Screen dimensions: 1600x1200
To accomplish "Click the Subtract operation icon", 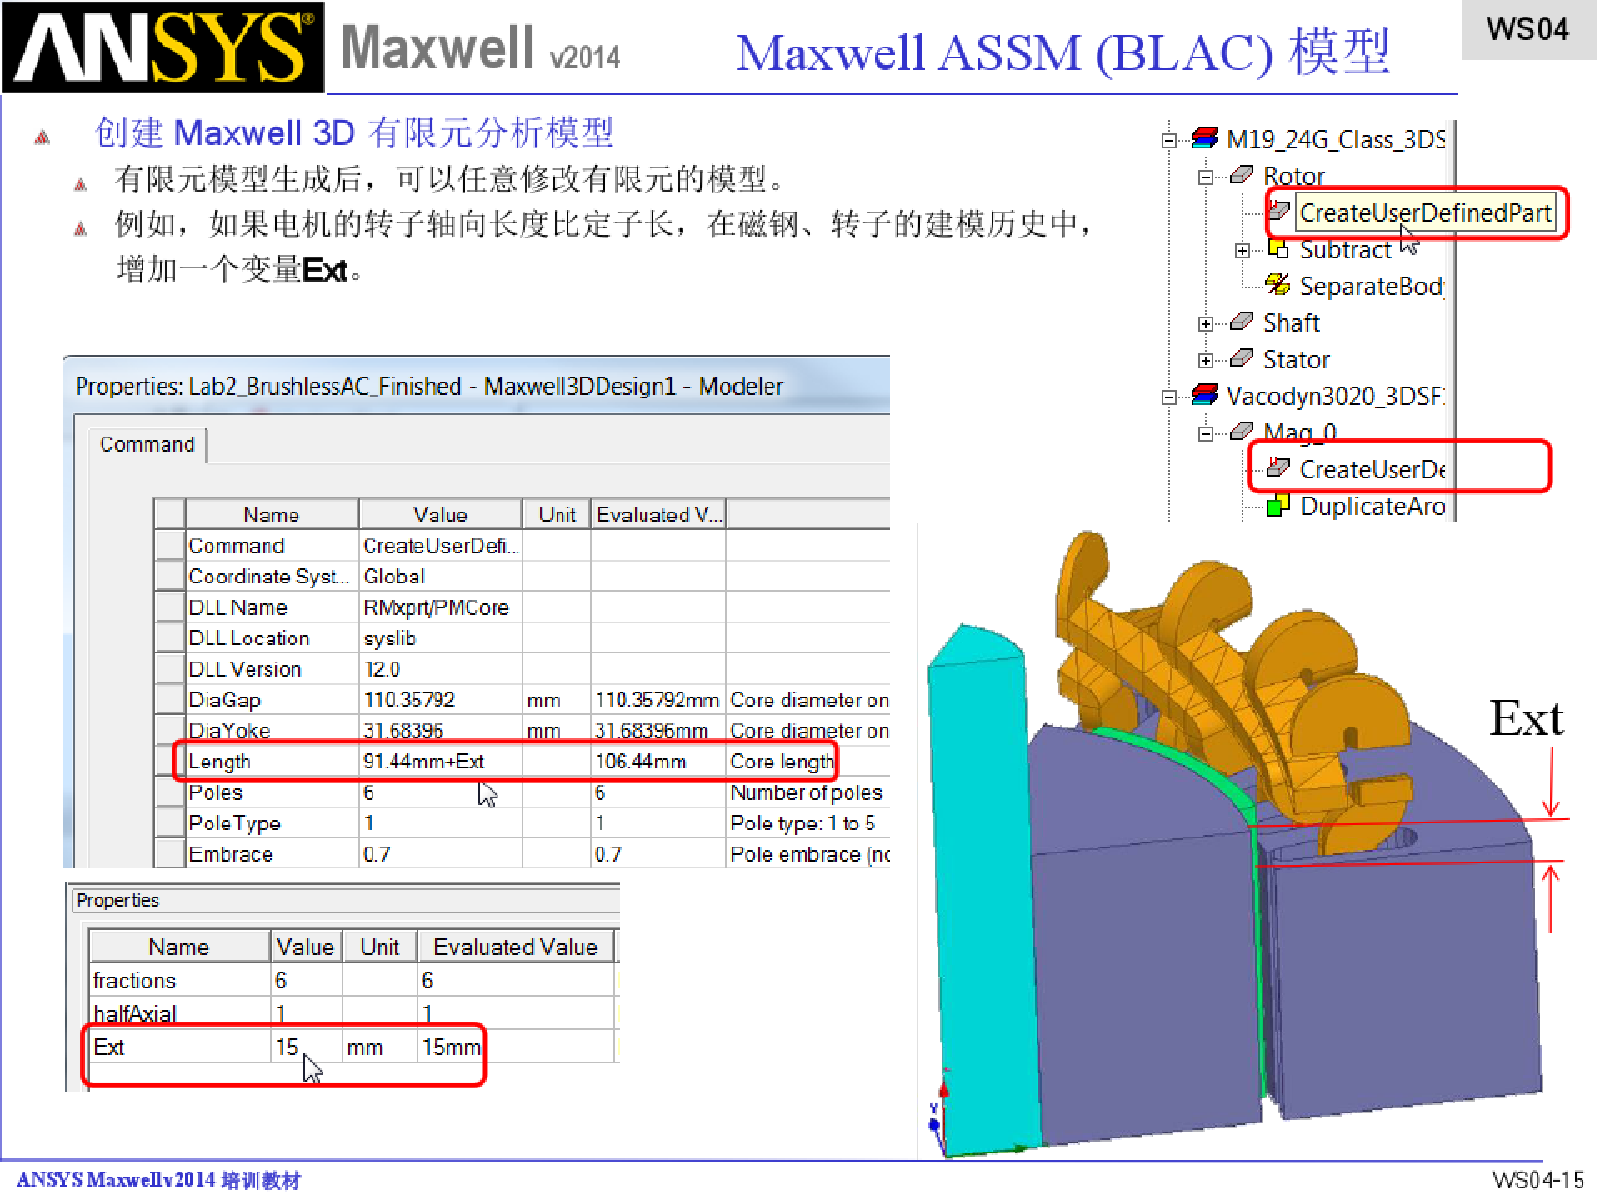I will pyautogui.click(x=1278, y=248).
